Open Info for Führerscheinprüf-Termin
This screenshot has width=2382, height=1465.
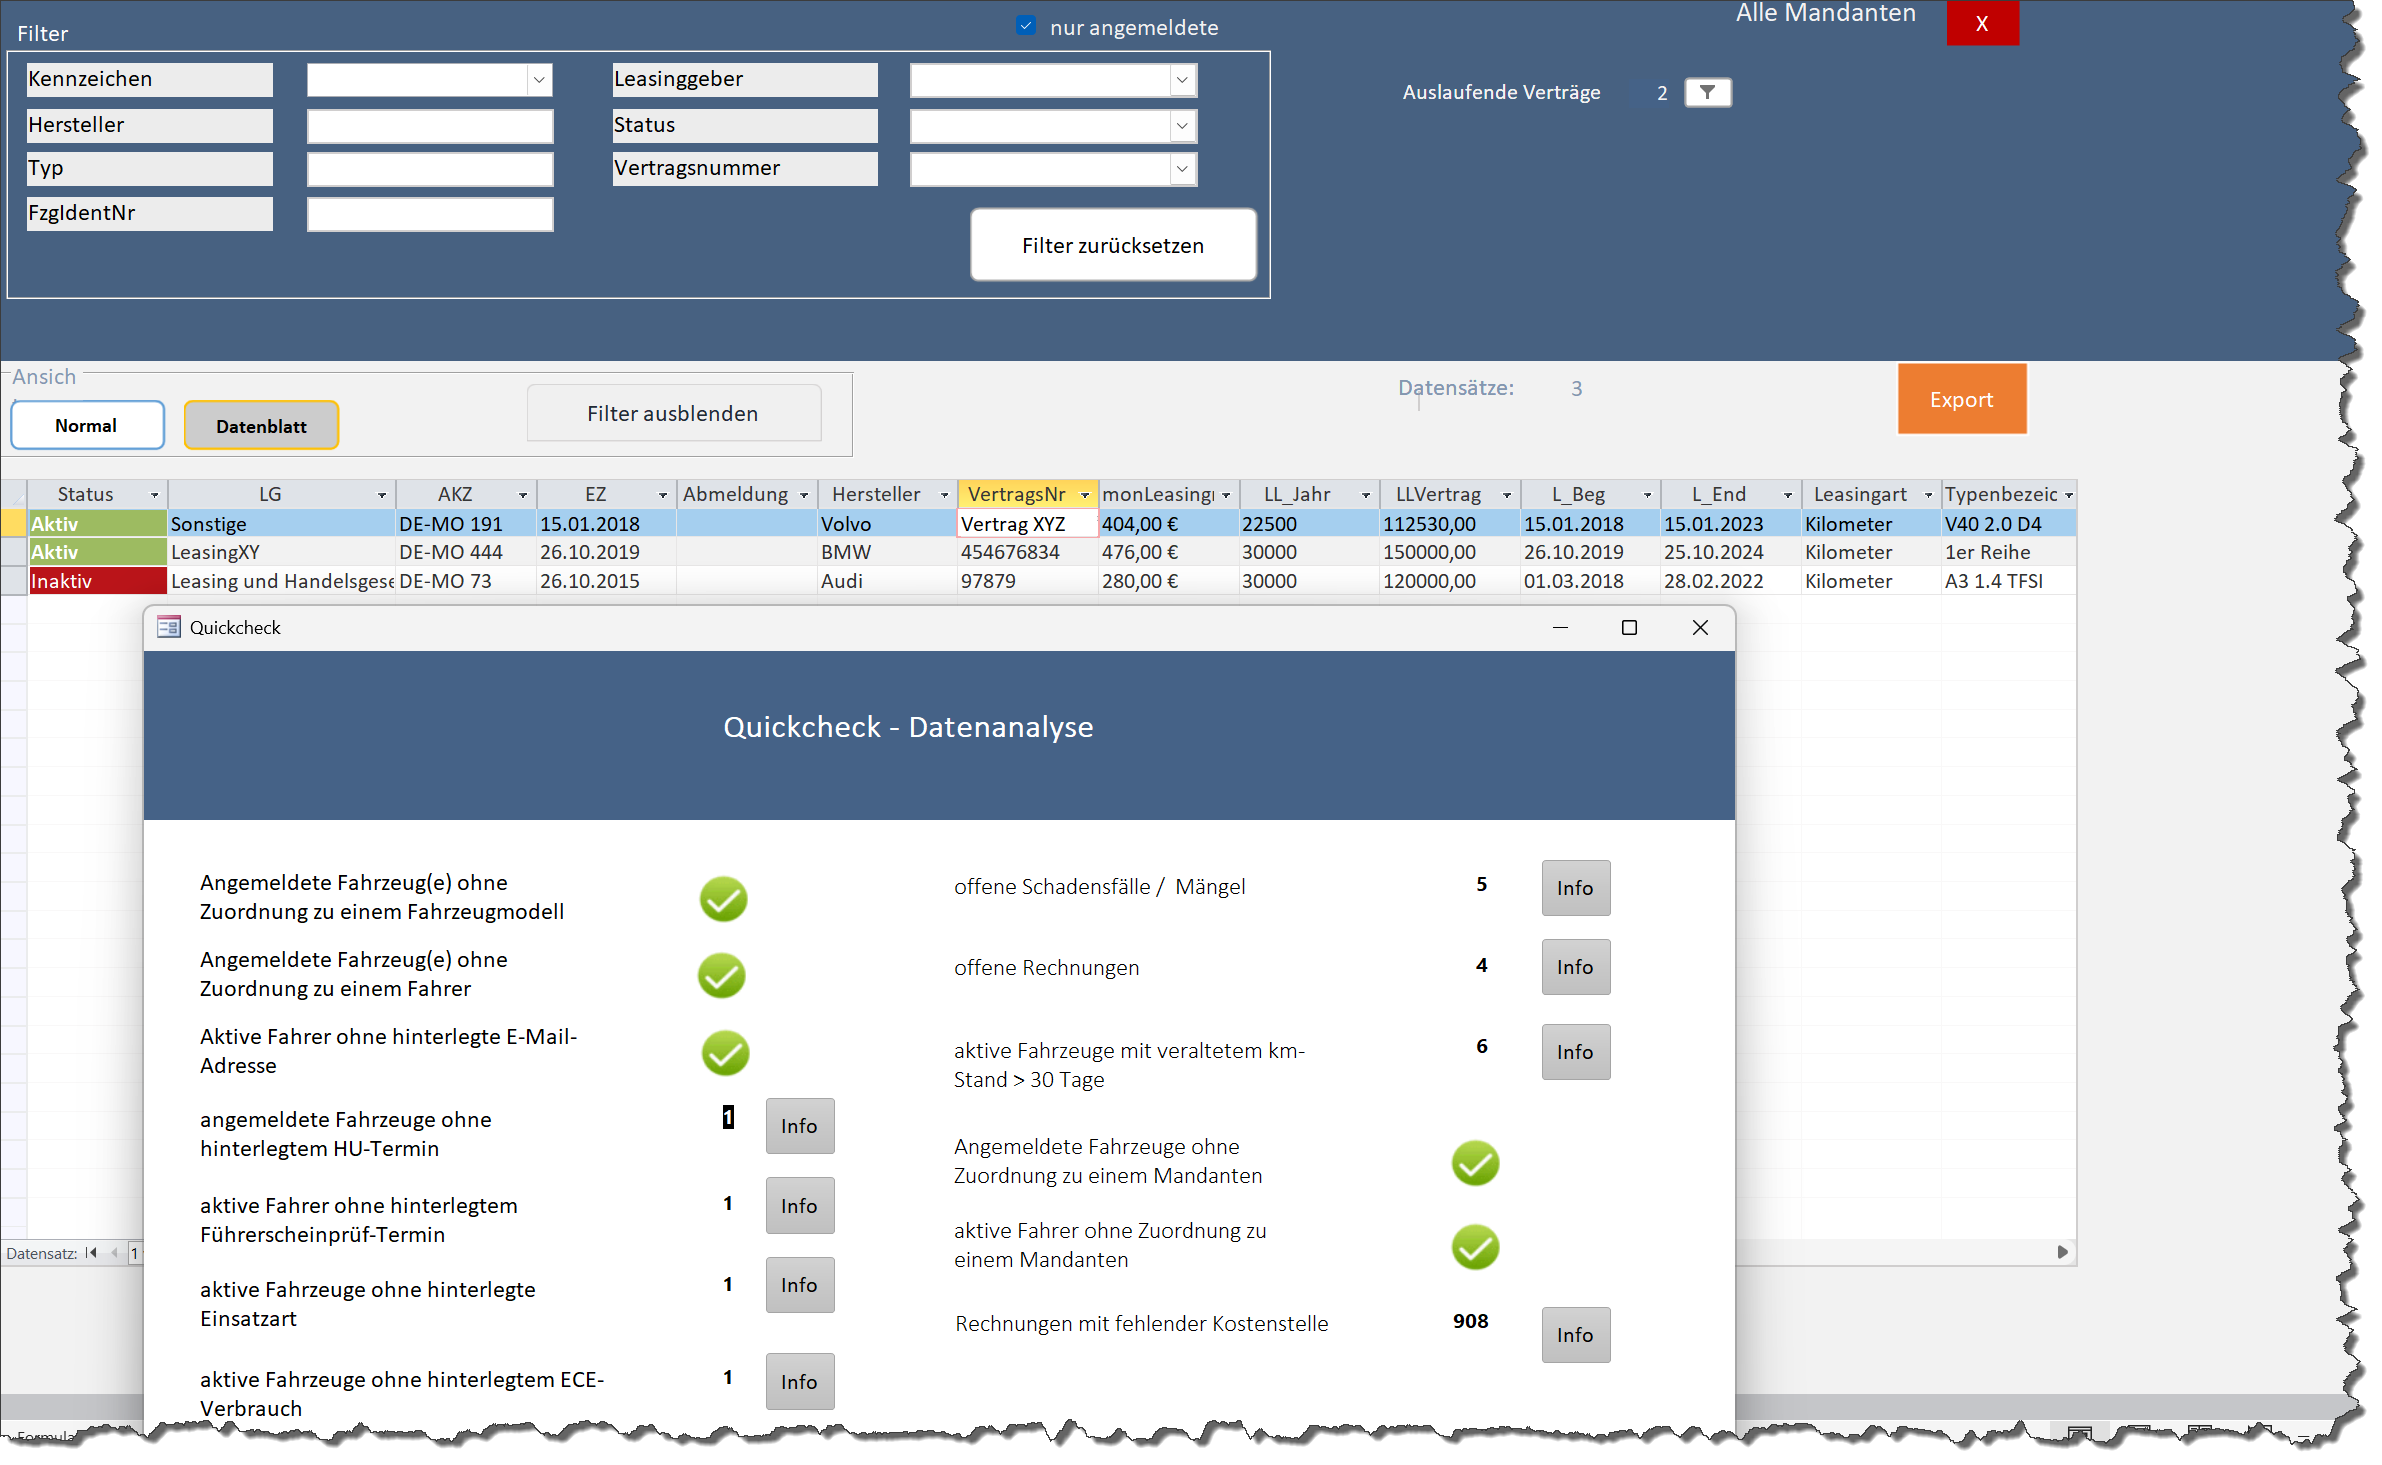[799, 1206]
